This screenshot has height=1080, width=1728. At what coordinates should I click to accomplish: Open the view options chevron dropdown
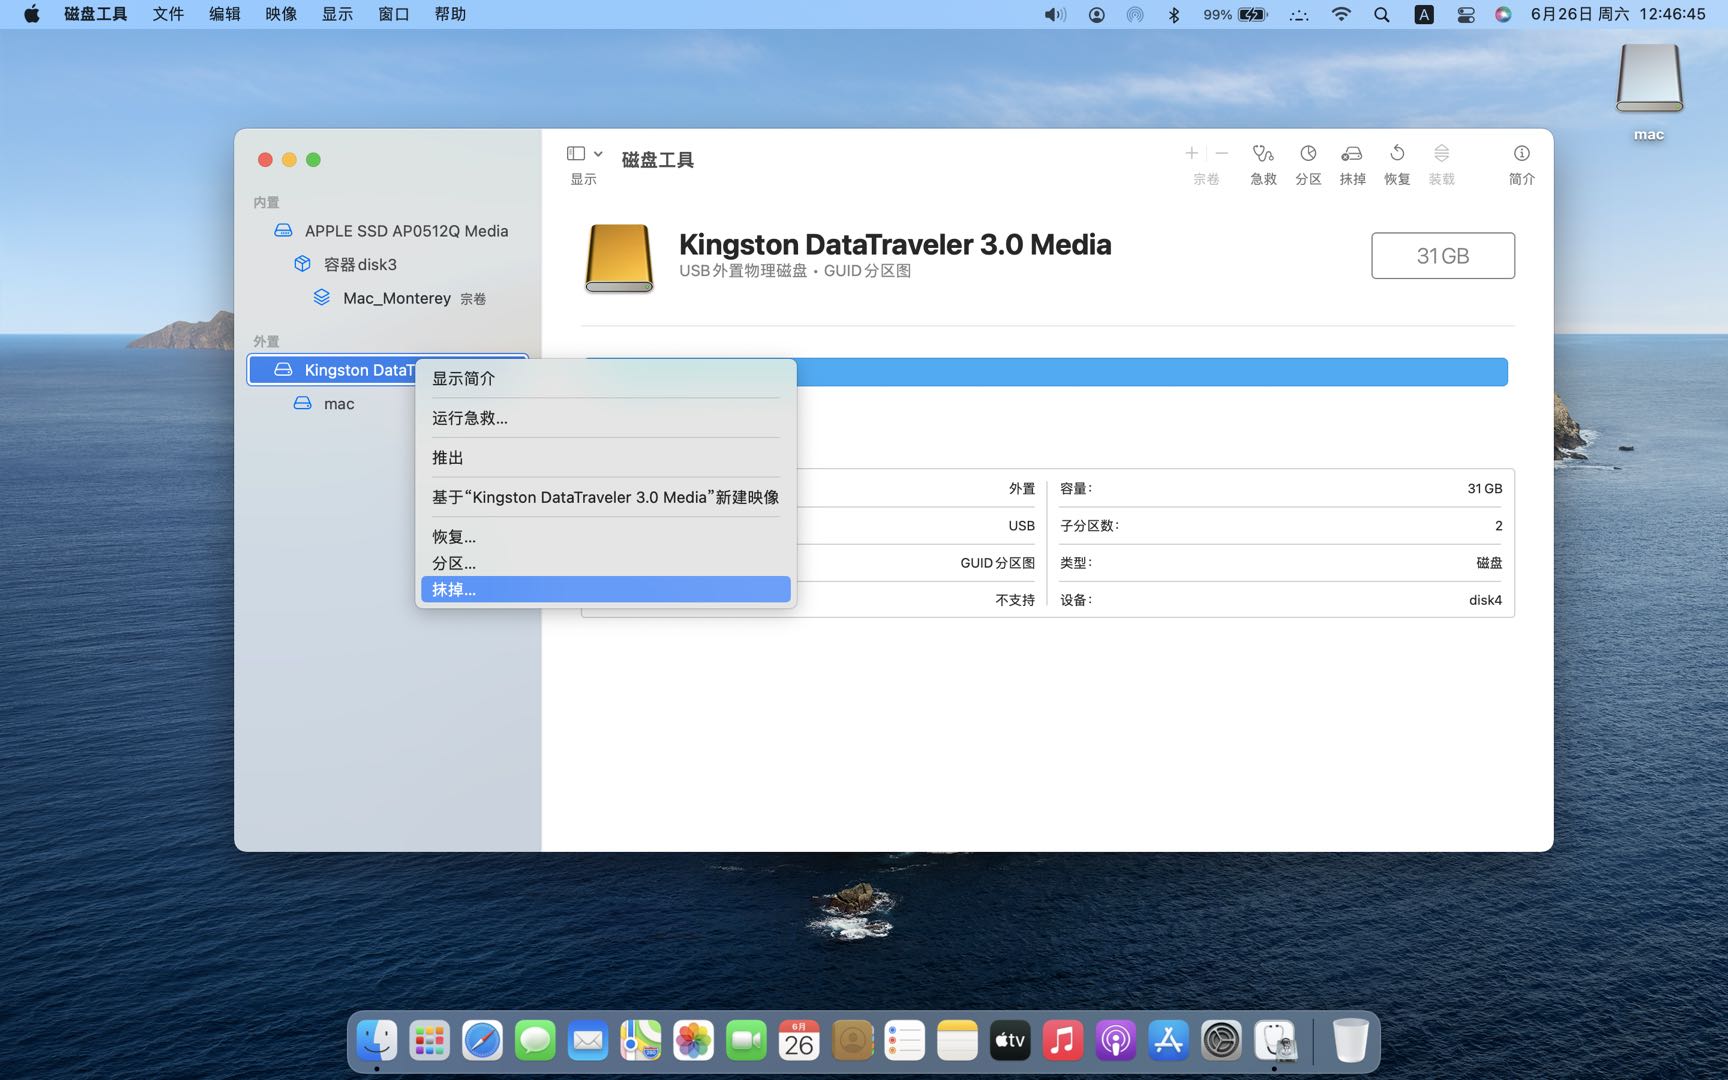tap(598, 154)
